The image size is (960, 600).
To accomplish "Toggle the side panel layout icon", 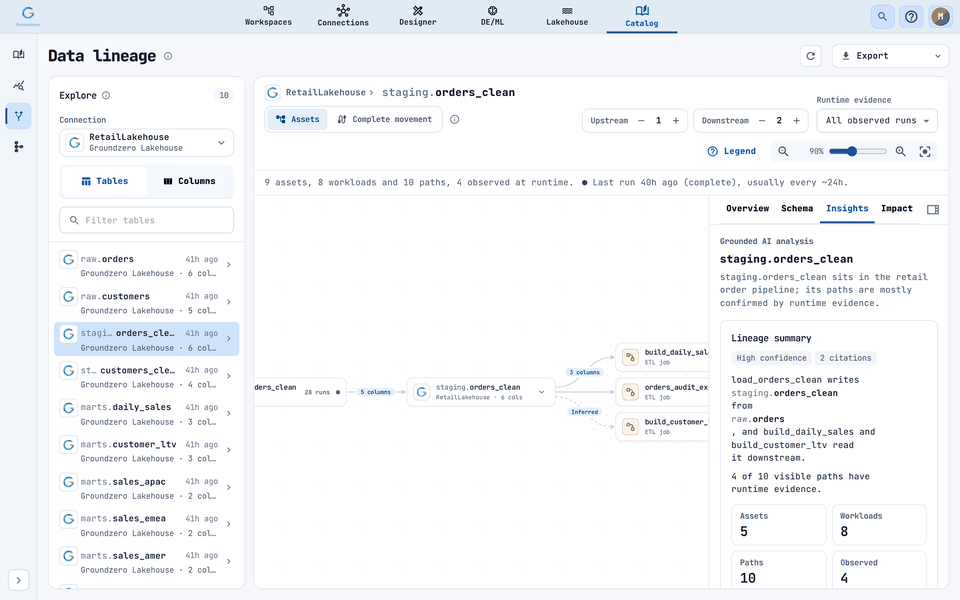I will click(932, 209).
